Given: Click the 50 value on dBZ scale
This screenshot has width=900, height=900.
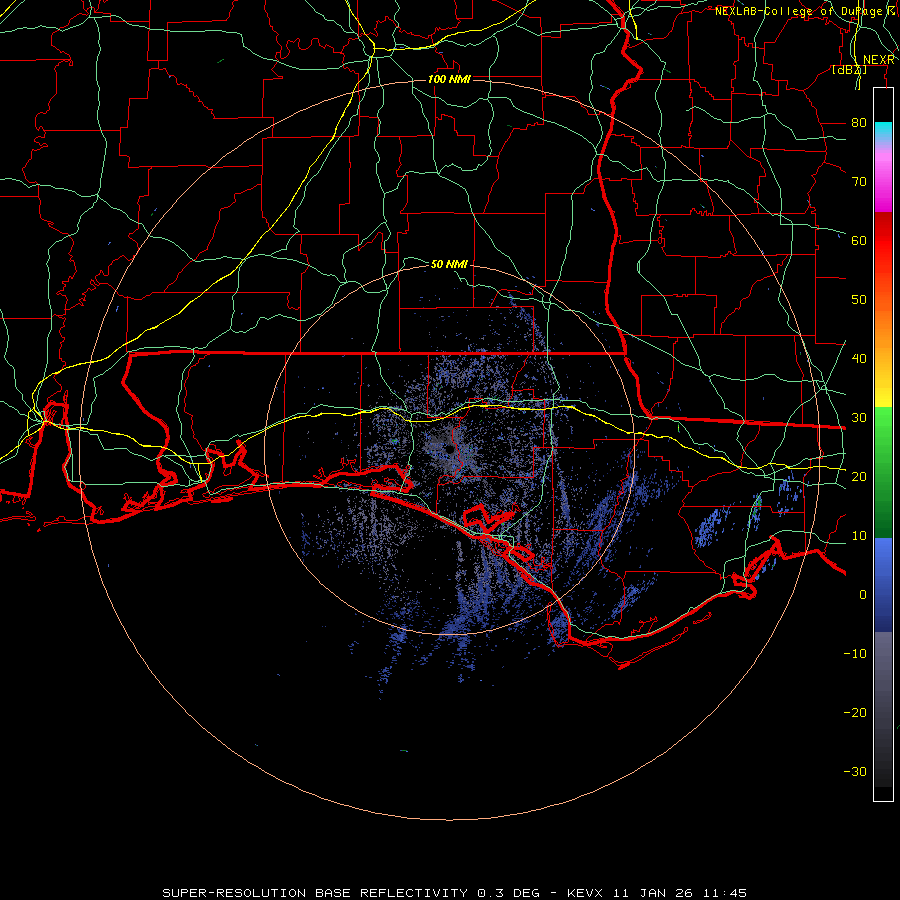Looking at the screenshot, I should tap(859, 300).
